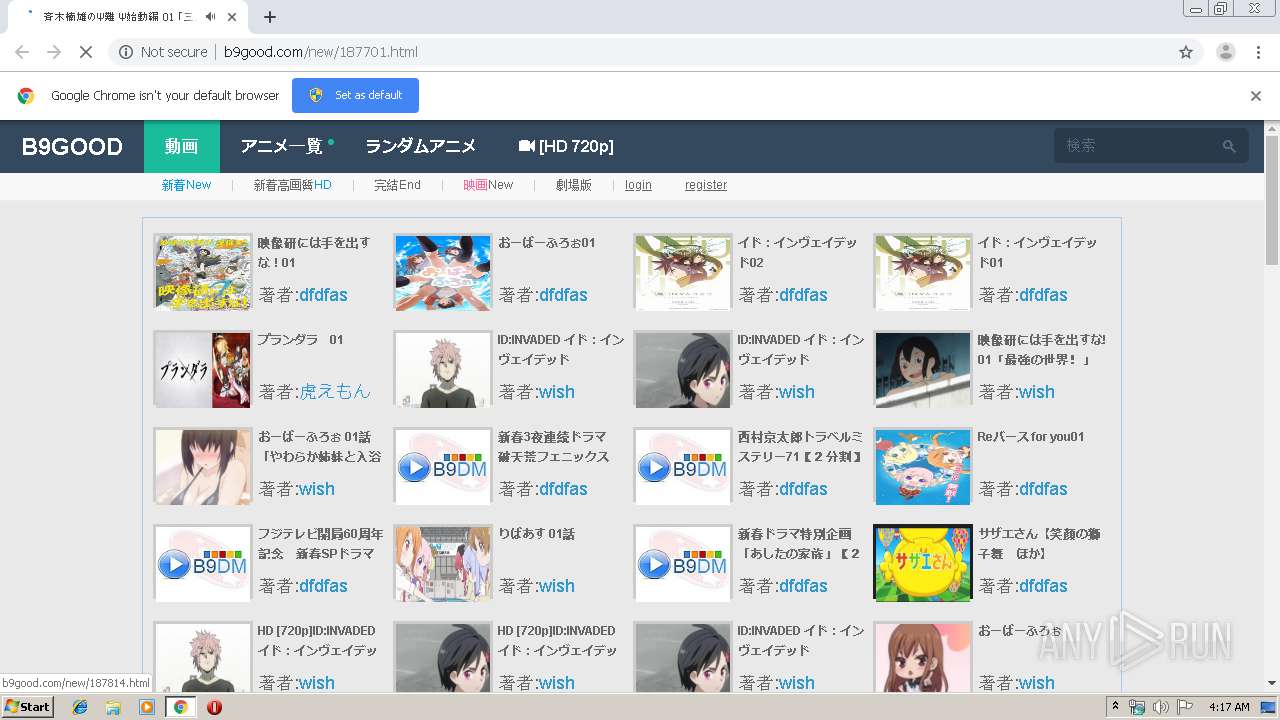Open 新春3夜連続ドラマ B9DM play thumbnail
The image size is (1280, 720).
pos(443,466)
